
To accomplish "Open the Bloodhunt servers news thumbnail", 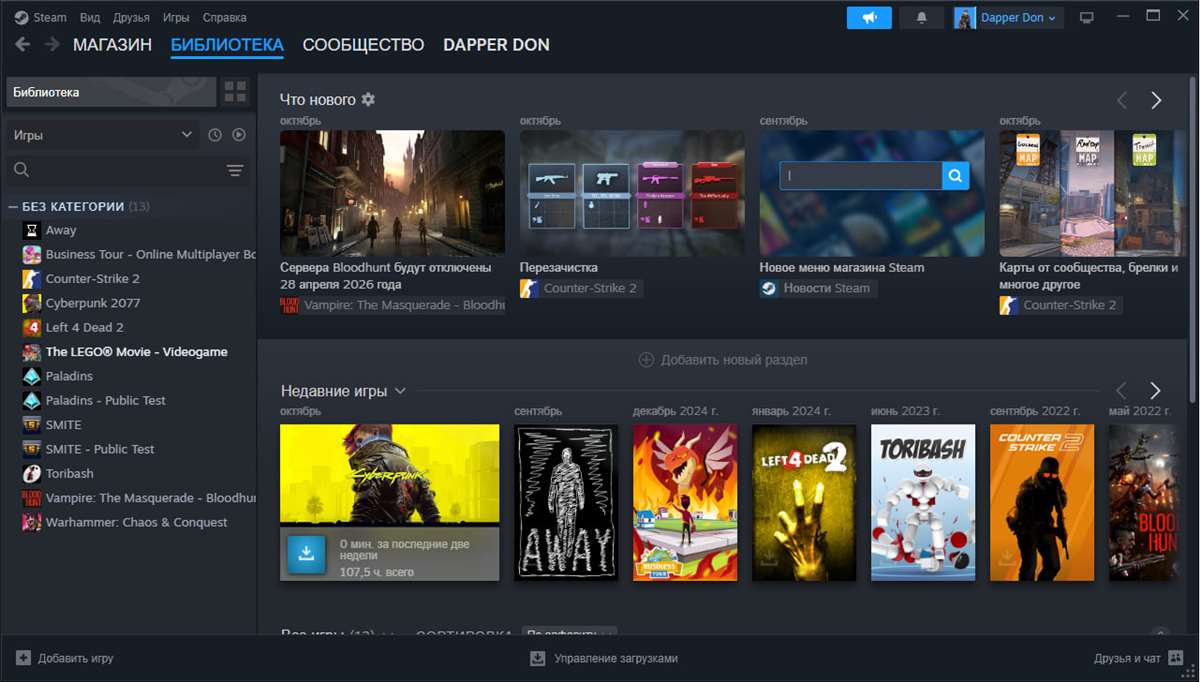I will click(392, 193).
